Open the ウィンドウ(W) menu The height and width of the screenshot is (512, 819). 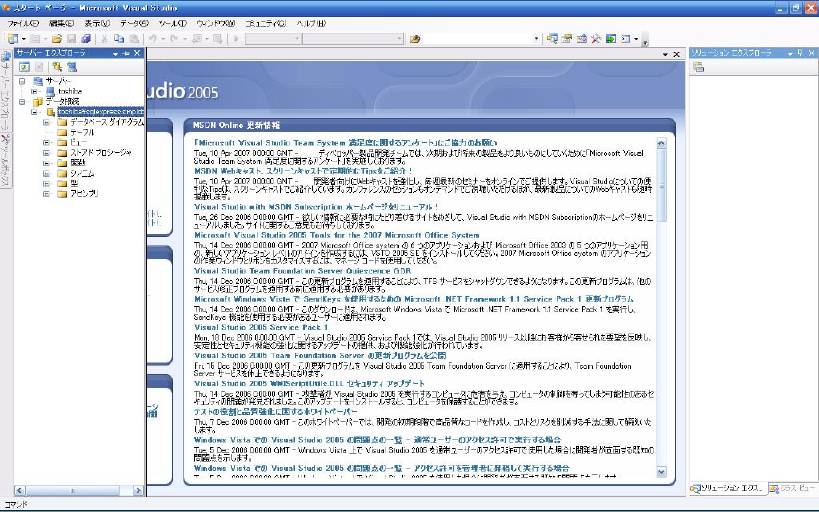(x=216, y=24)
